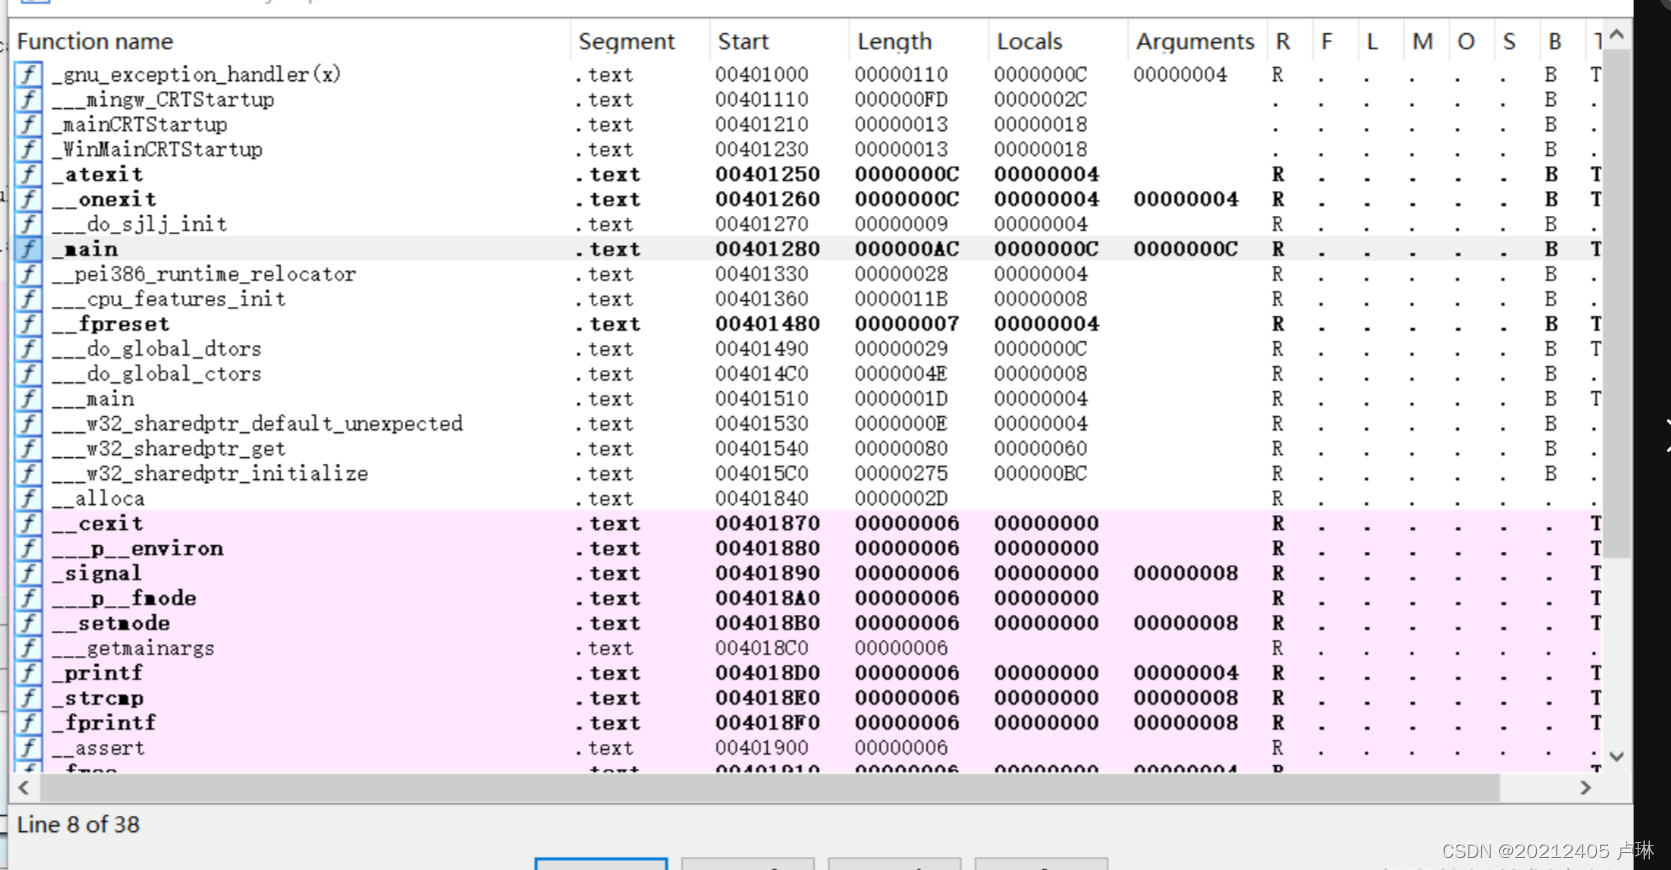
Task: Click the M column header
Action: coord(1422,41)
